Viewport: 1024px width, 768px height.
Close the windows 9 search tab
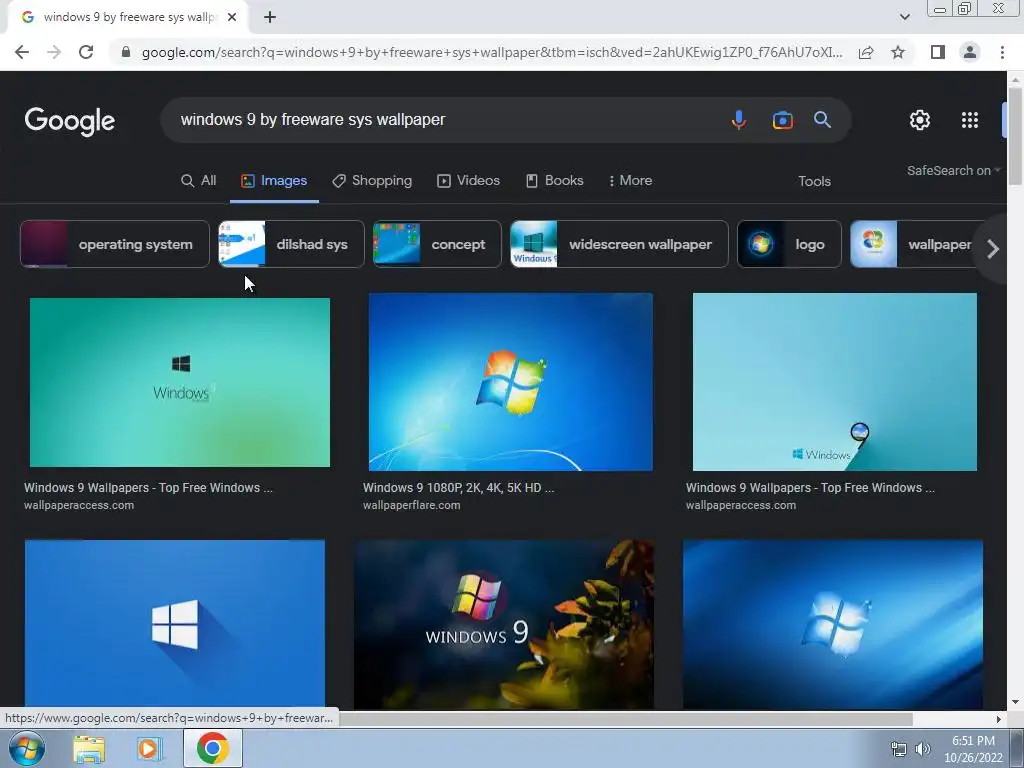click(x=232, y=17)
